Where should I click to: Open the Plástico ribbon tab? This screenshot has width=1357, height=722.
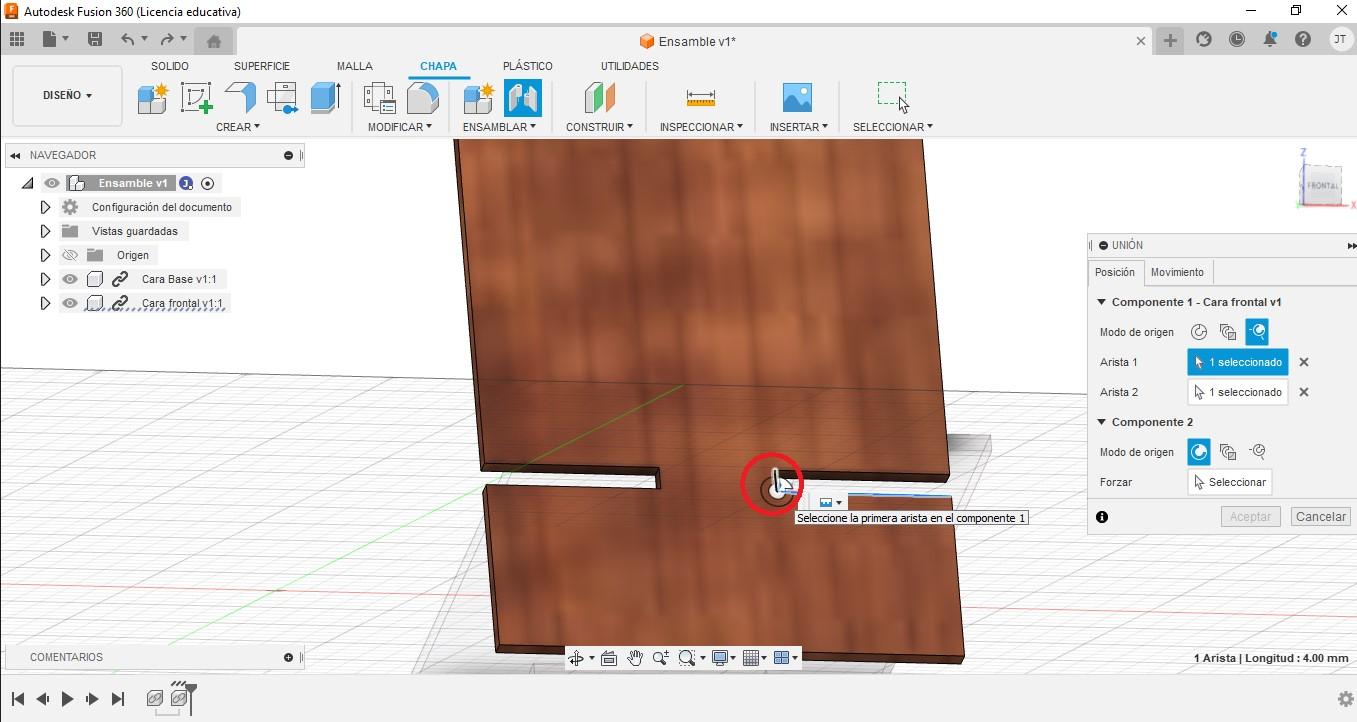click(528, 66)
